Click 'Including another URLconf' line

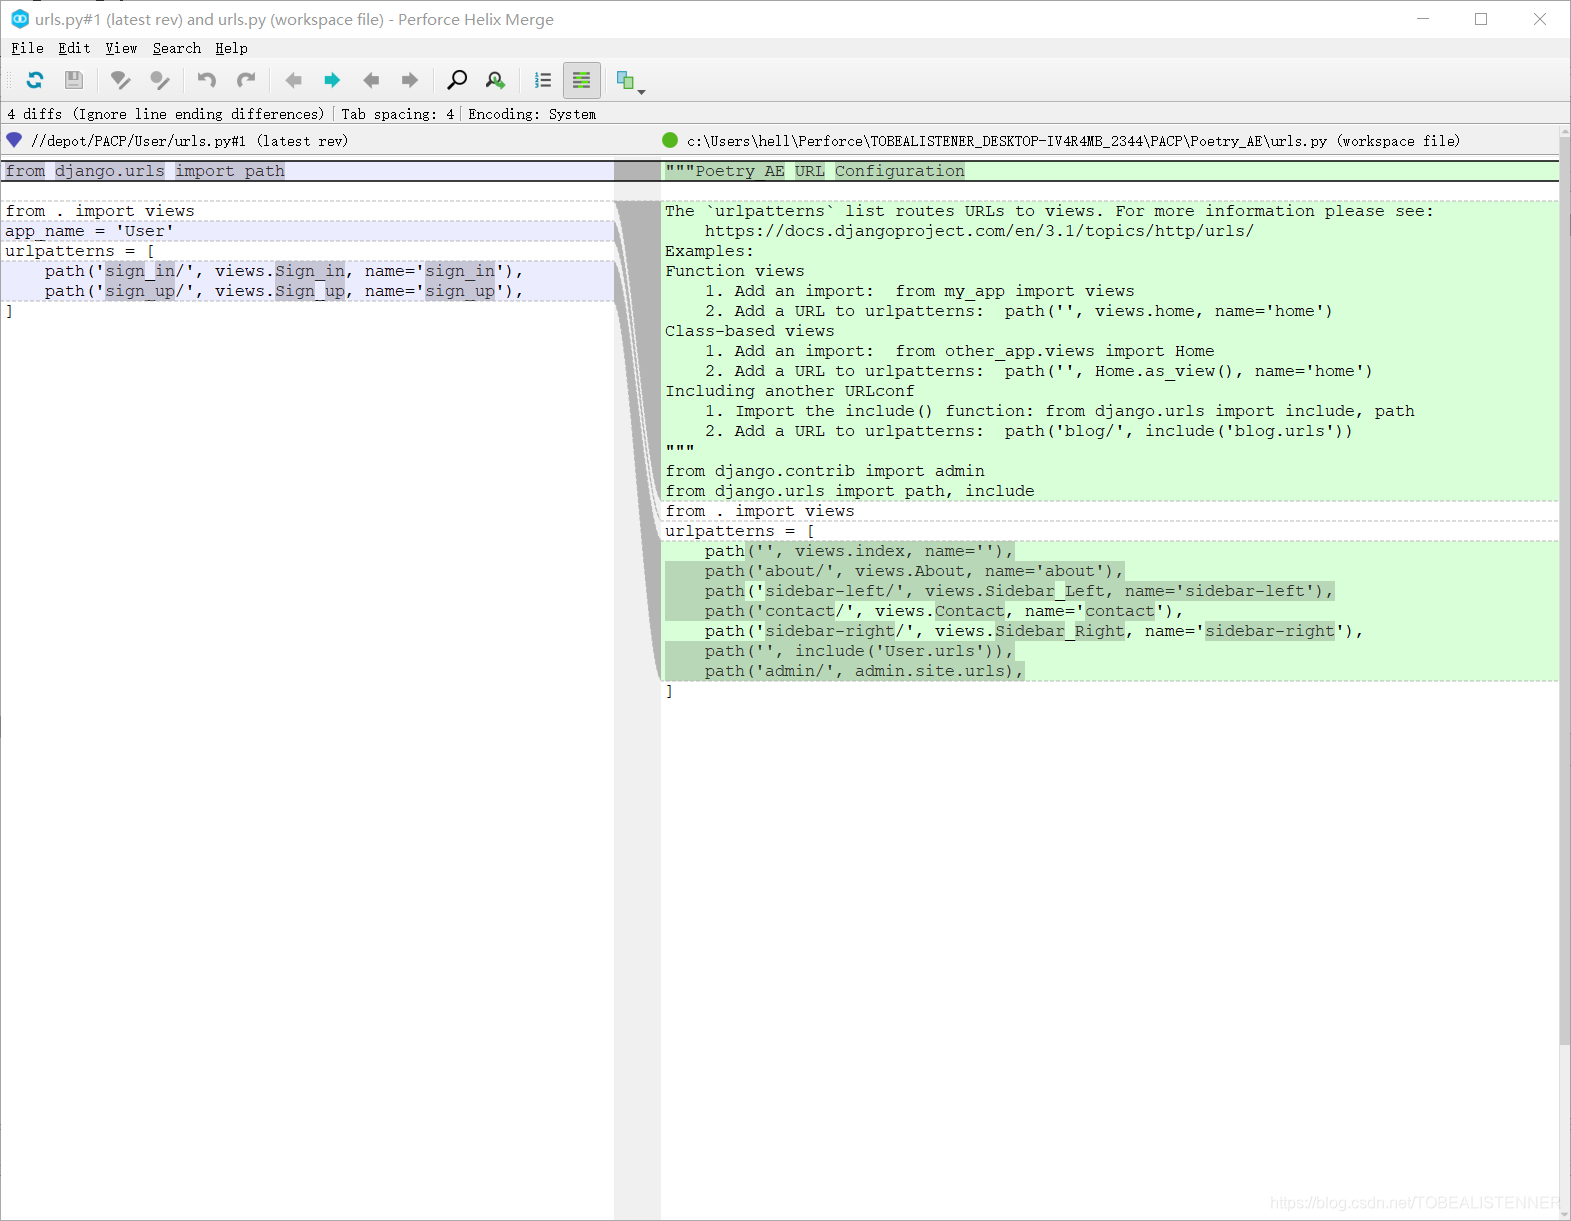click(790, 391)
